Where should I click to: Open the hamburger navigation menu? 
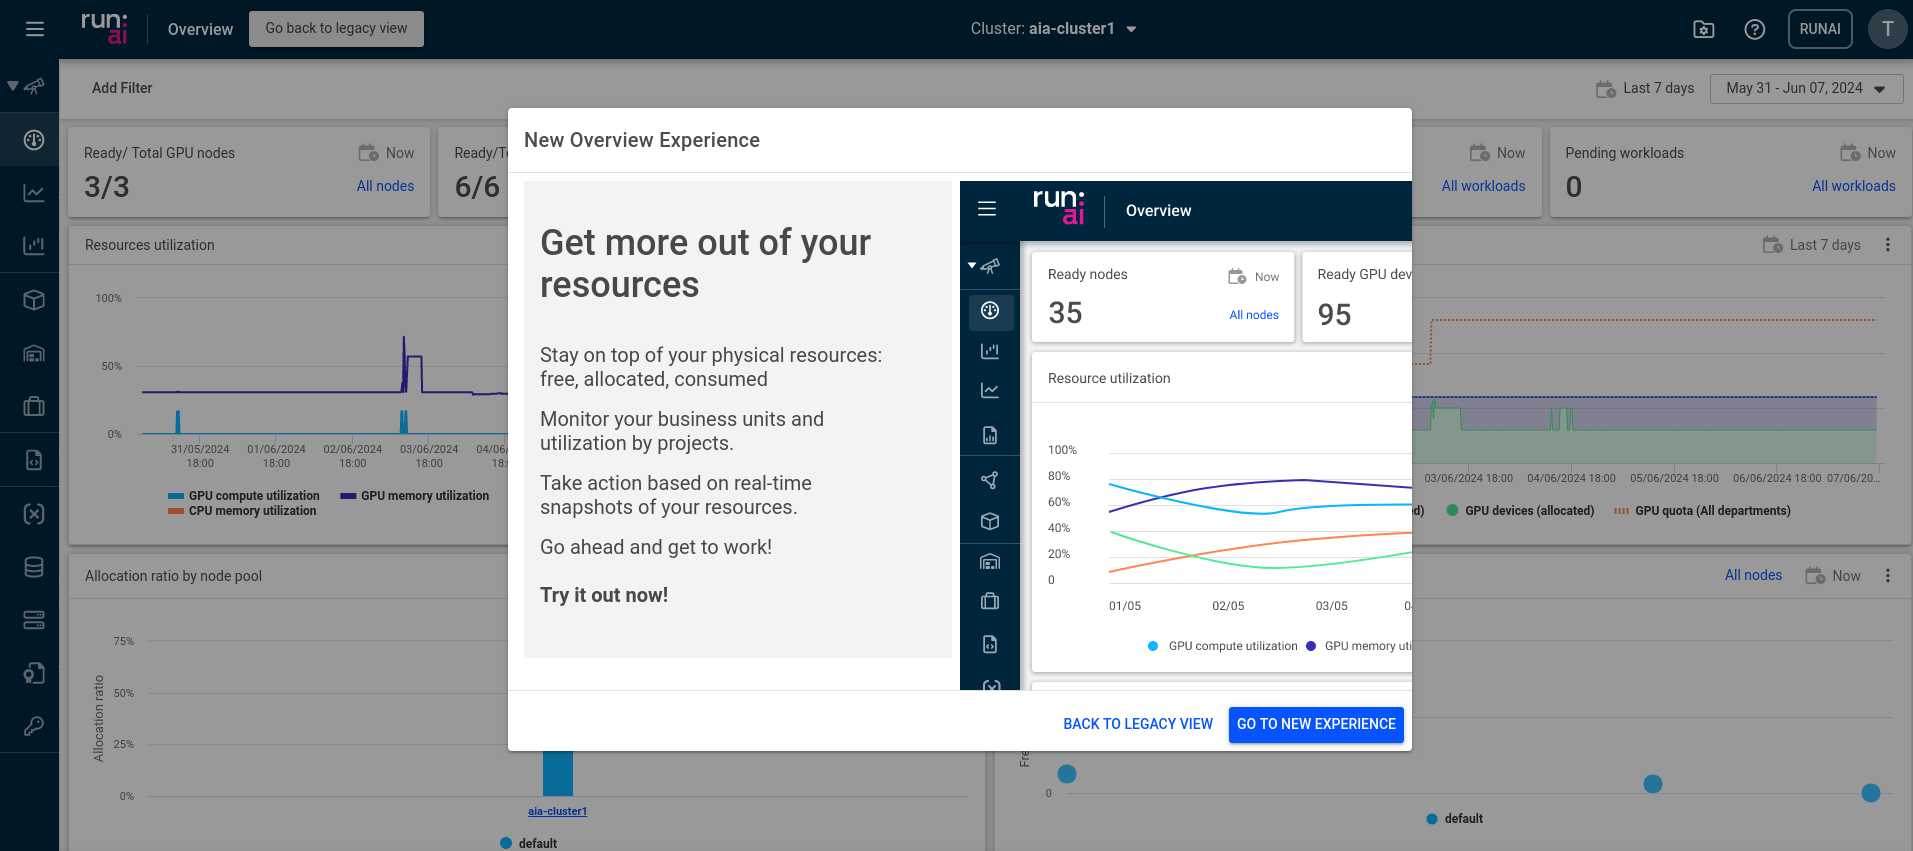click(35, 29)
